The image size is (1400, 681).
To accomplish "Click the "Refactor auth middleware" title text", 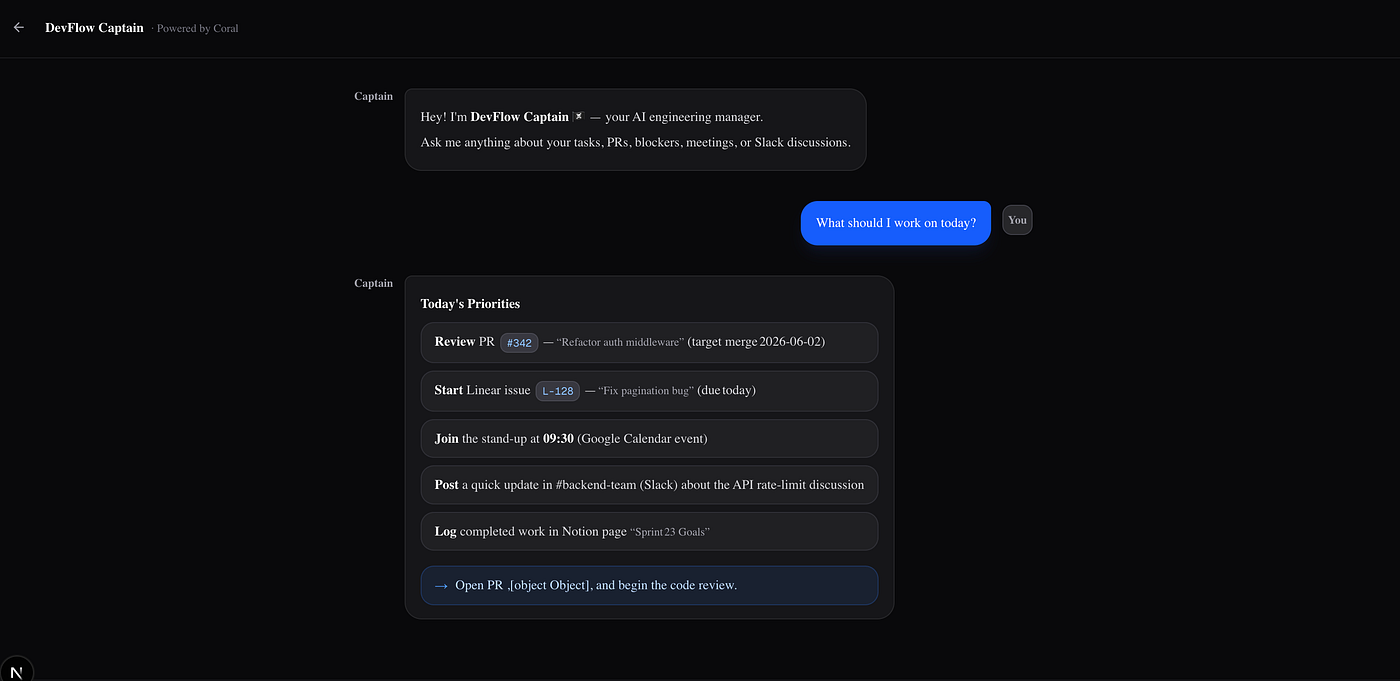I will coord(620,342).
